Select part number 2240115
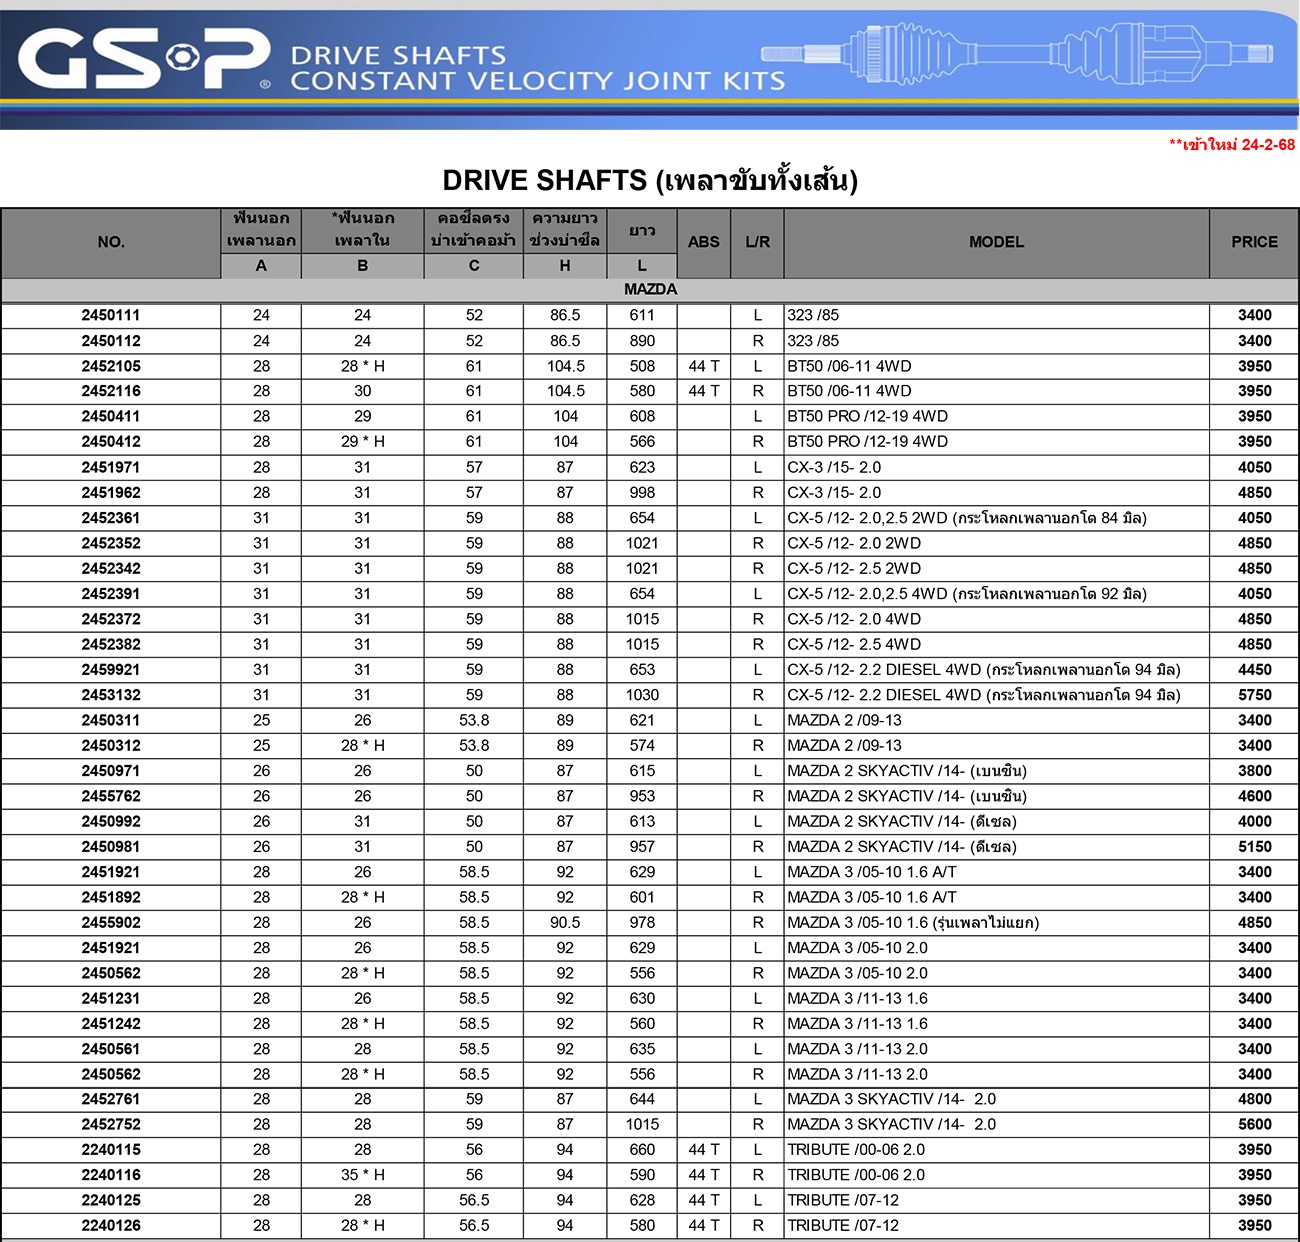The height and width of the screenshot is (1242, 1300). 111,1150
